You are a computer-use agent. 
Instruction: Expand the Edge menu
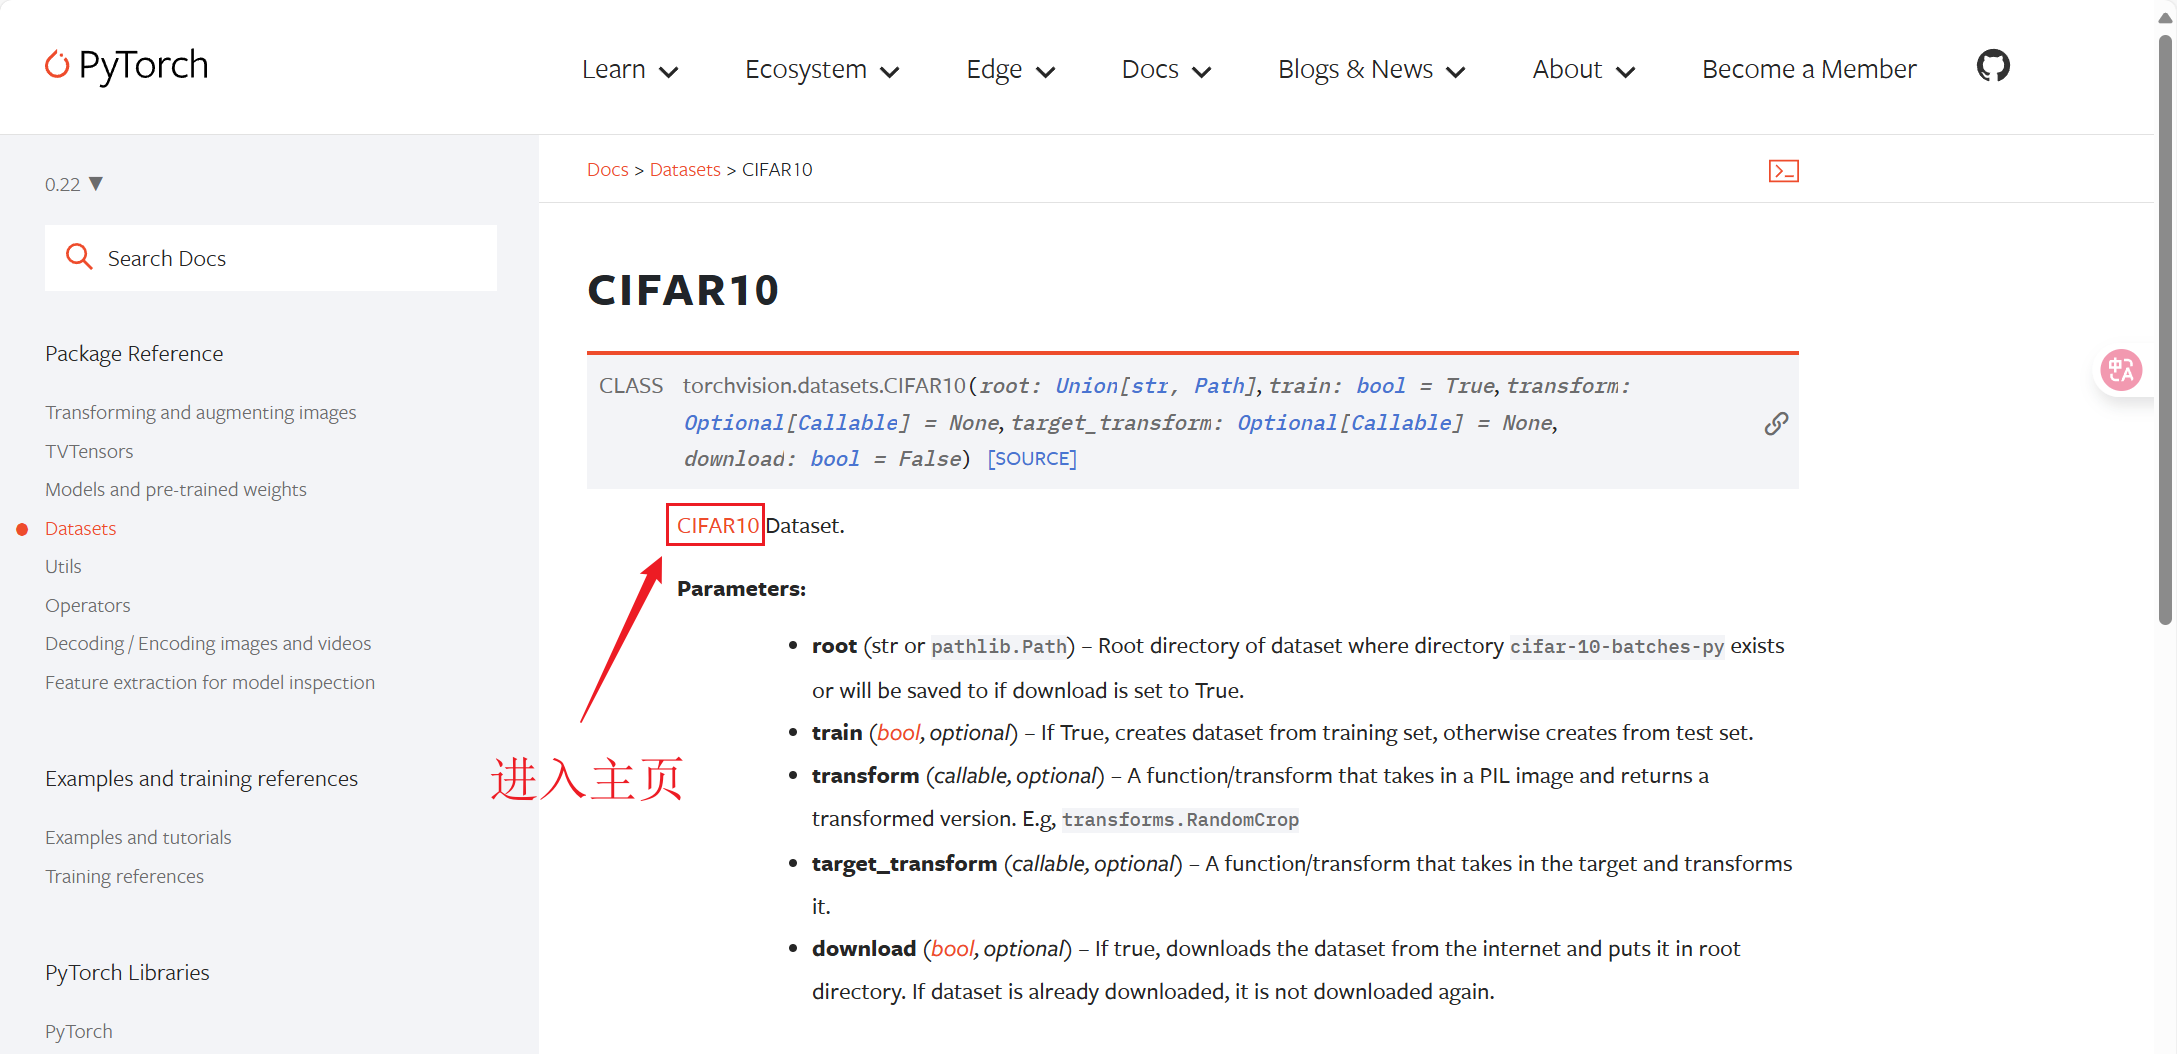tap(1011, 69)
